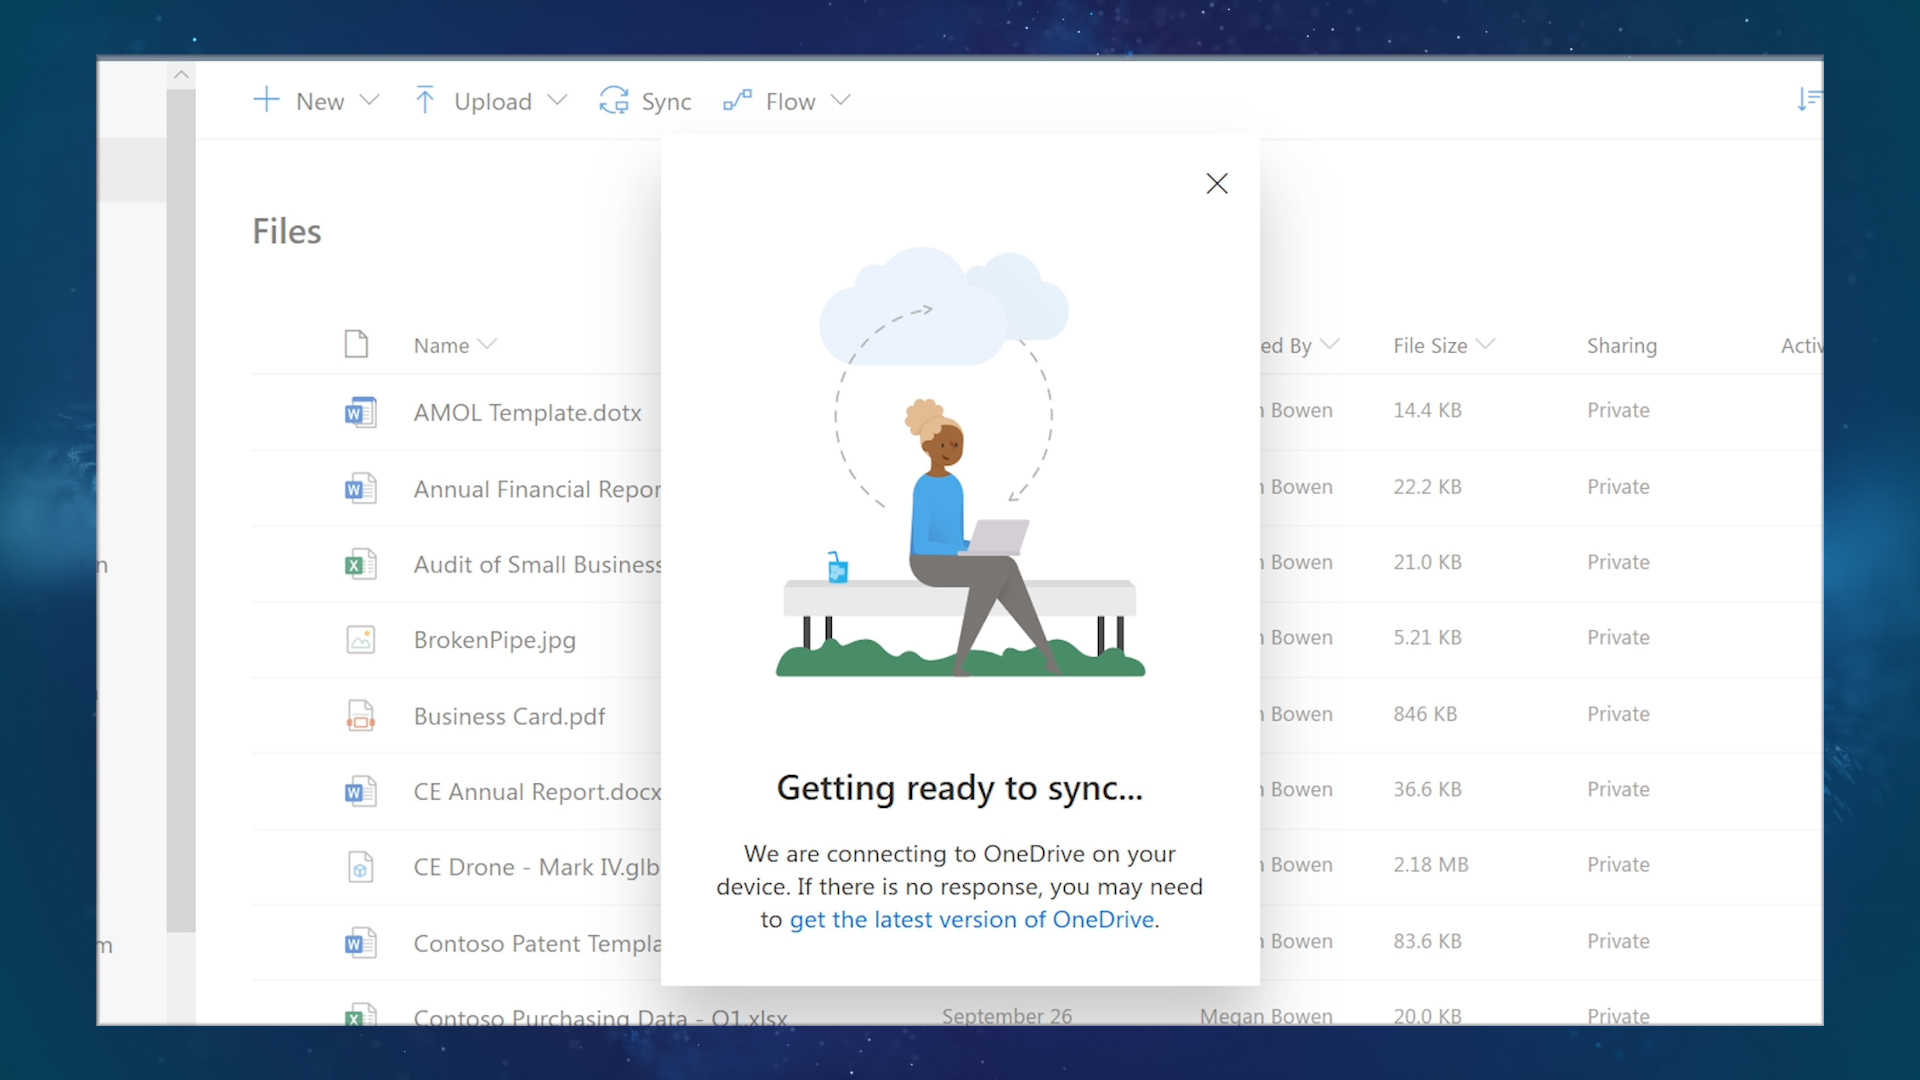Click the Excel icon for Audit of Small Business
The height and width of the screenshot is (1080, 1920).
click(360, 564)
